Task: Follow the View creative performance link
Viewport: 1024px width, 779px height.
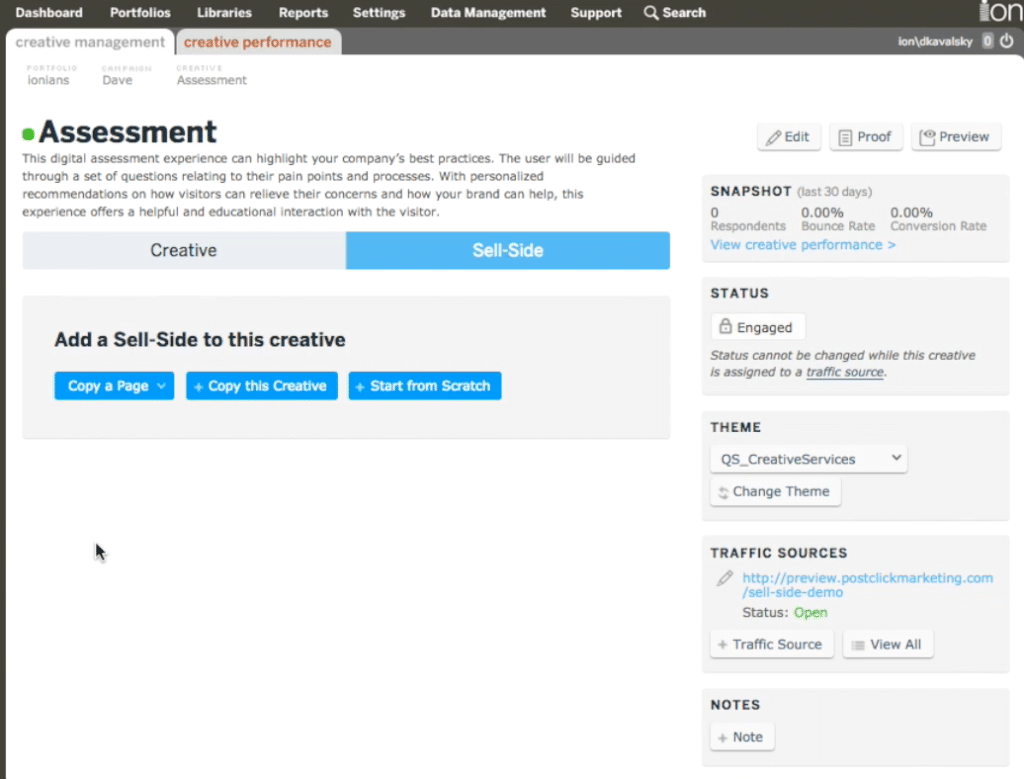Action: [802, 244]
